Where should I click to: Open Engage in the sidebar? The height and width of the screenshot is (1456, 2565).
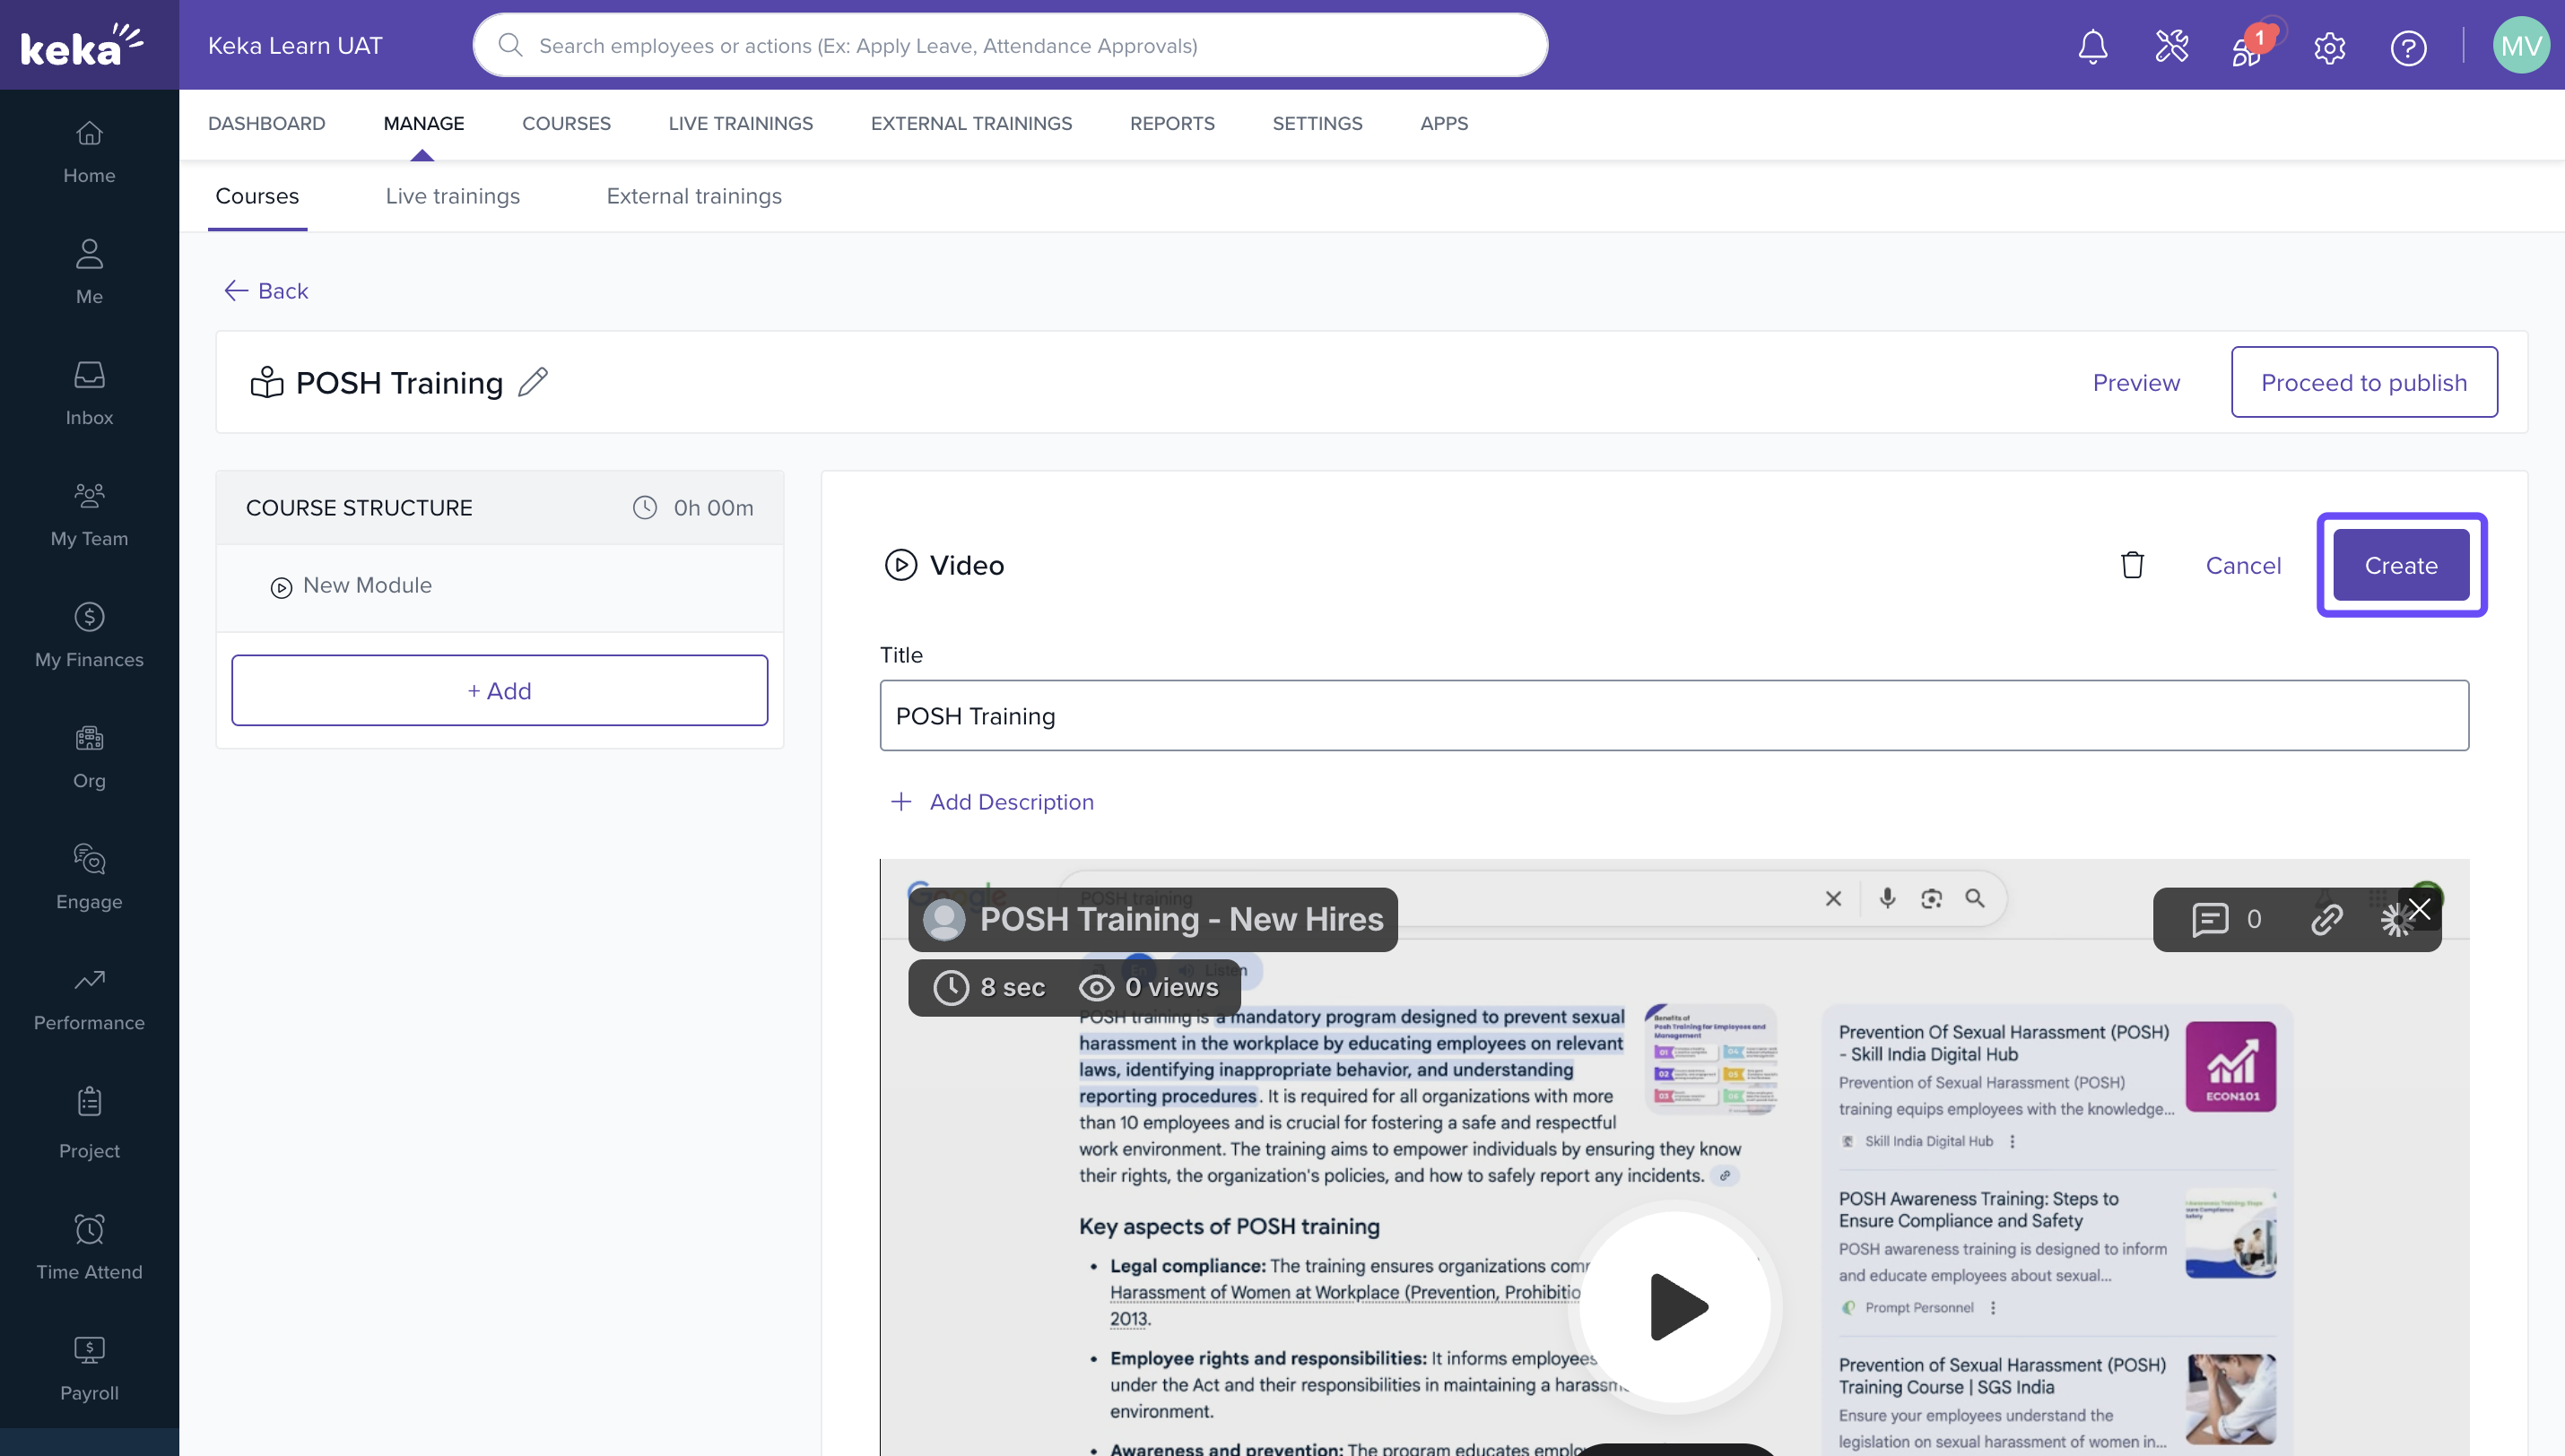click(x=89, y=877)
